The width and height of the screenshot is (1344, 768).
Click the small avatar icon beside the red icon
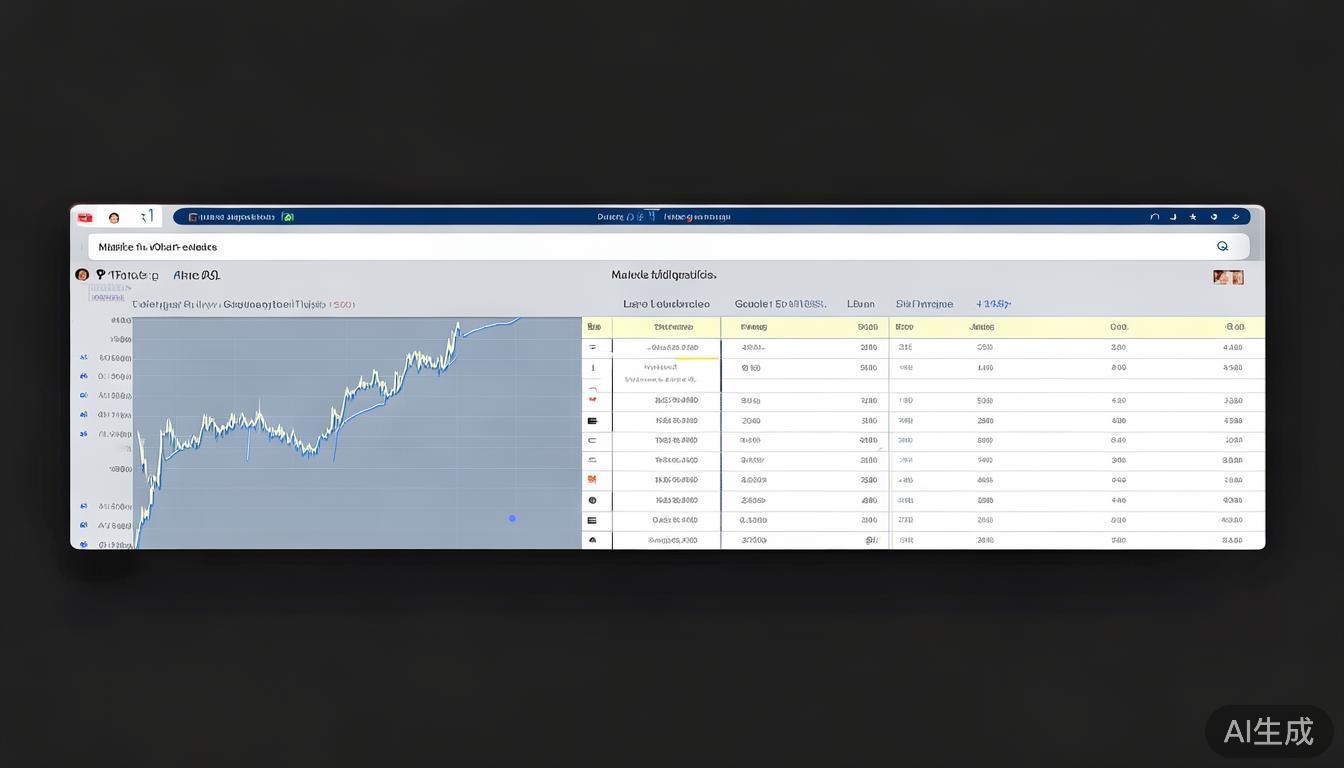[x=114, y=217]
